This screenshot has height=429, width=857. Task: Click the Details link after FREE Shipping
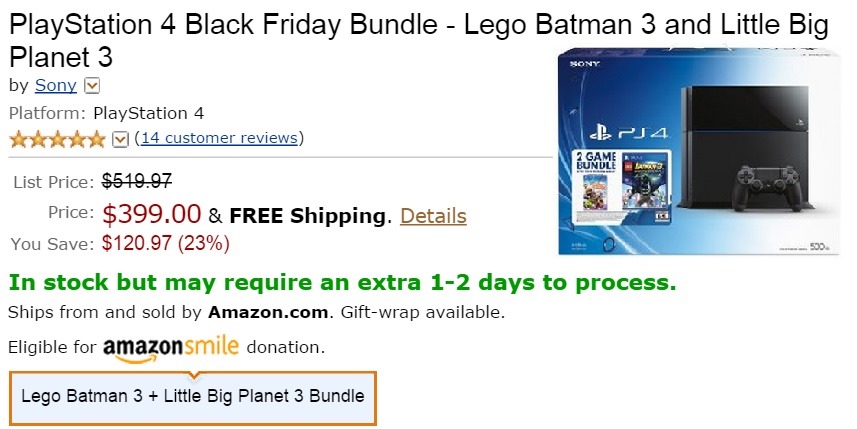tap(433, 215)
